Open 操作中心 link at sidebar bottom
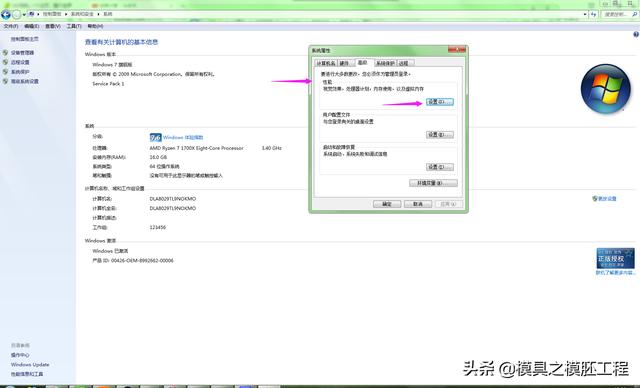Screen dimensions: 640x388 pyautogui.click(x=20, y=355)
